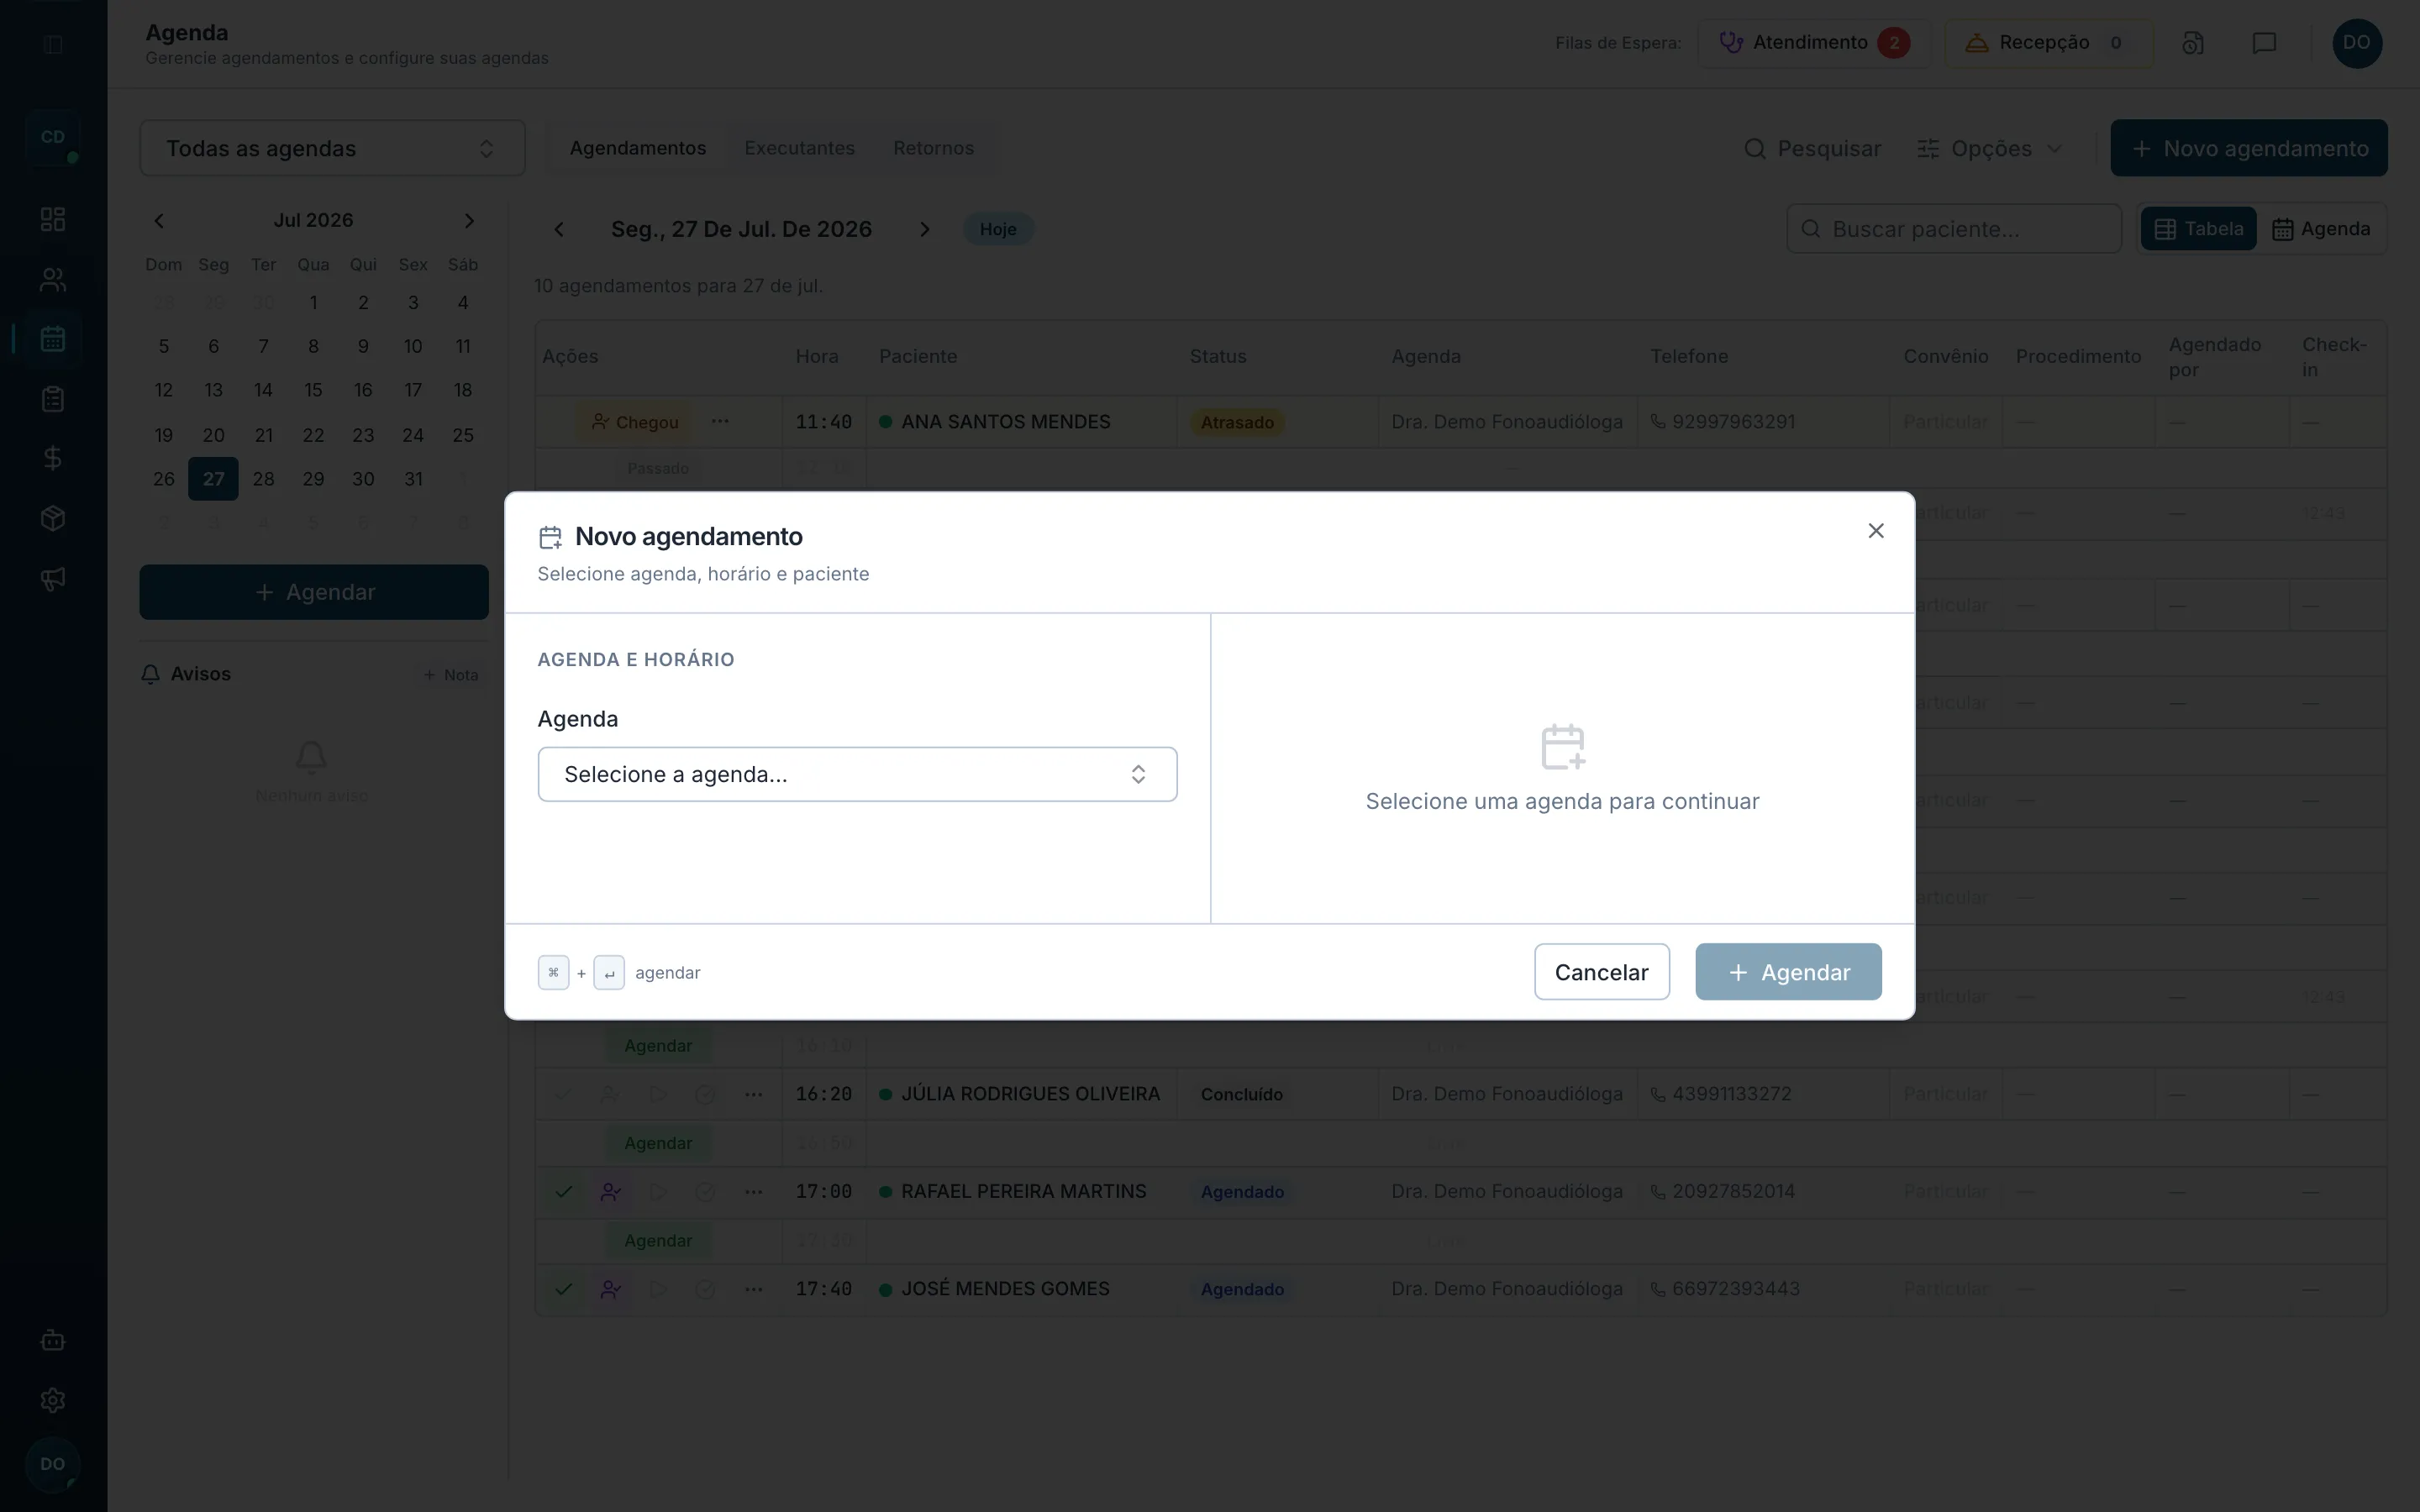Image resolution: width=2420 pixels, height=1512 pixels.
Task: Click Agendar button in dialog footer
Action: click(x=1788, y=972)
